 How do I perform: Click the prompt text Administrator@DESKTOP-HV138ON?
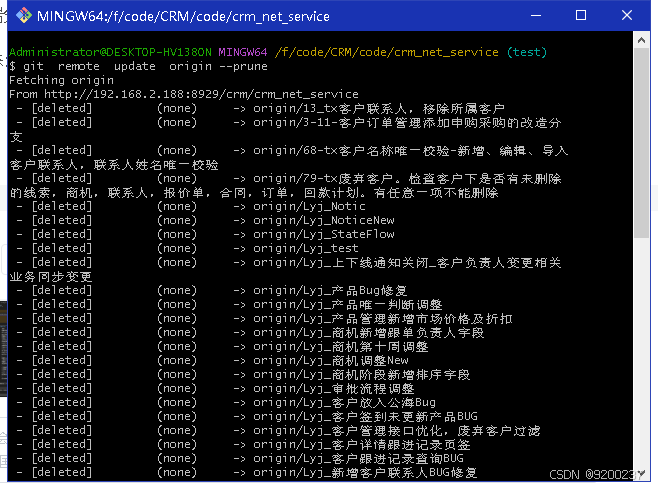(x=110, y=52)
